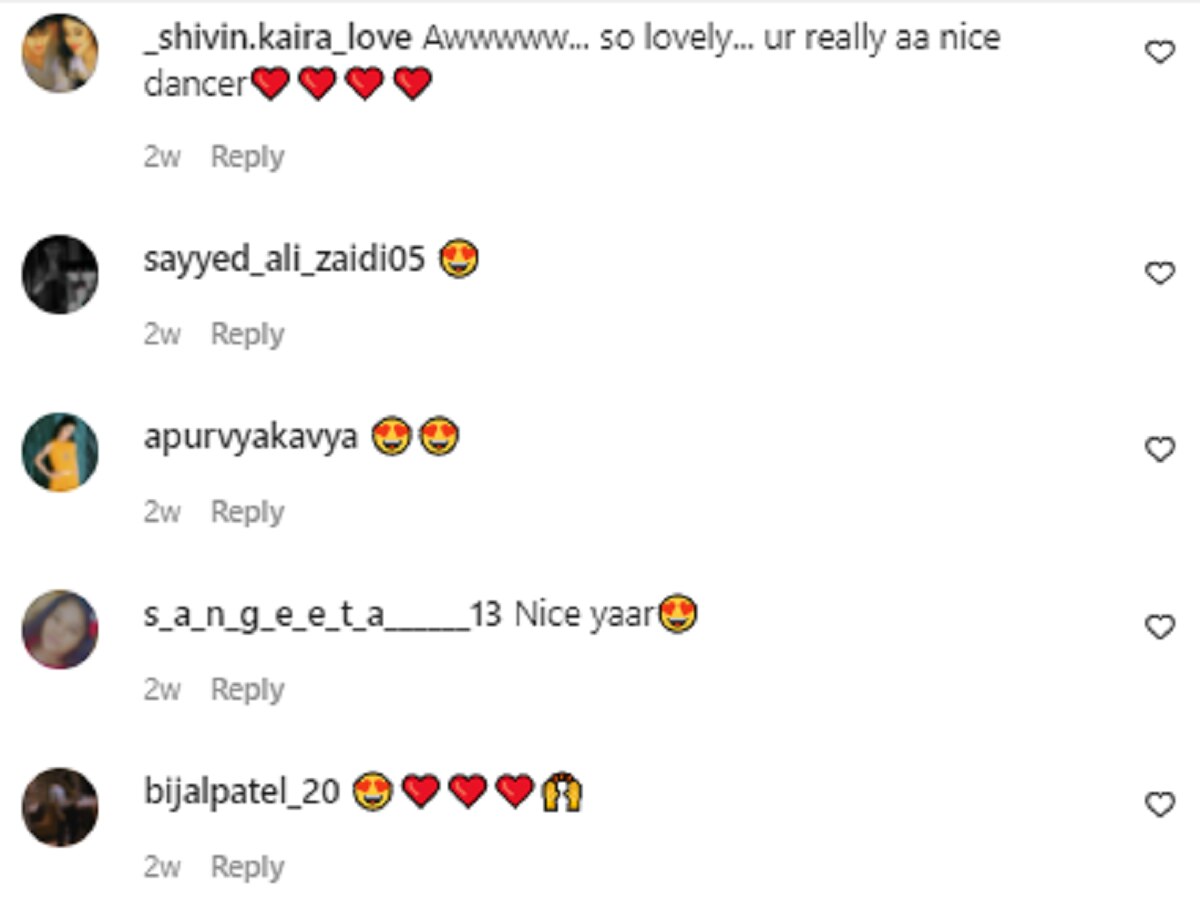
Task: Reply to the 'Nice yaar' comment
Action: click(x=247, y=690)
